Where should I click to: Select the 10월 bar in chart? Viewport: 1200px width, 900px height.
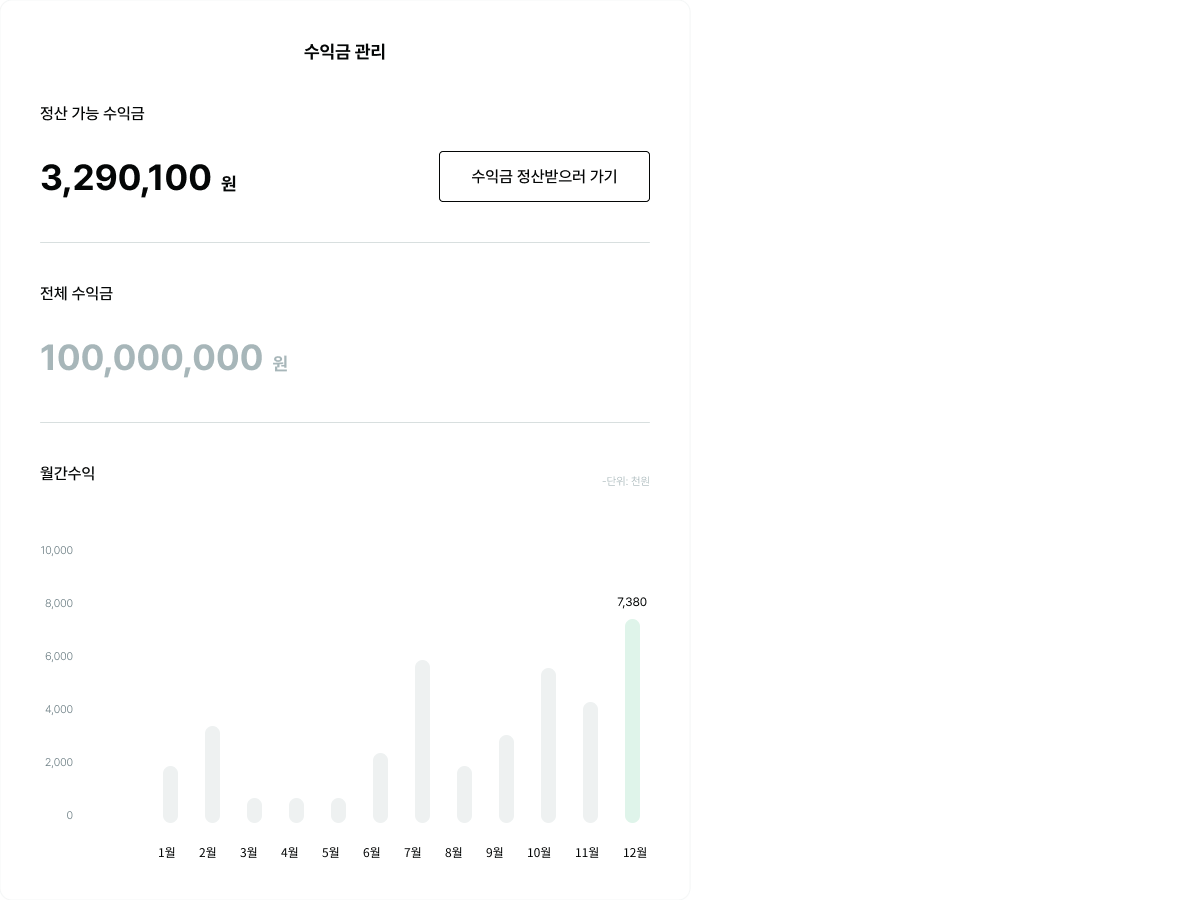coord(548,745)
